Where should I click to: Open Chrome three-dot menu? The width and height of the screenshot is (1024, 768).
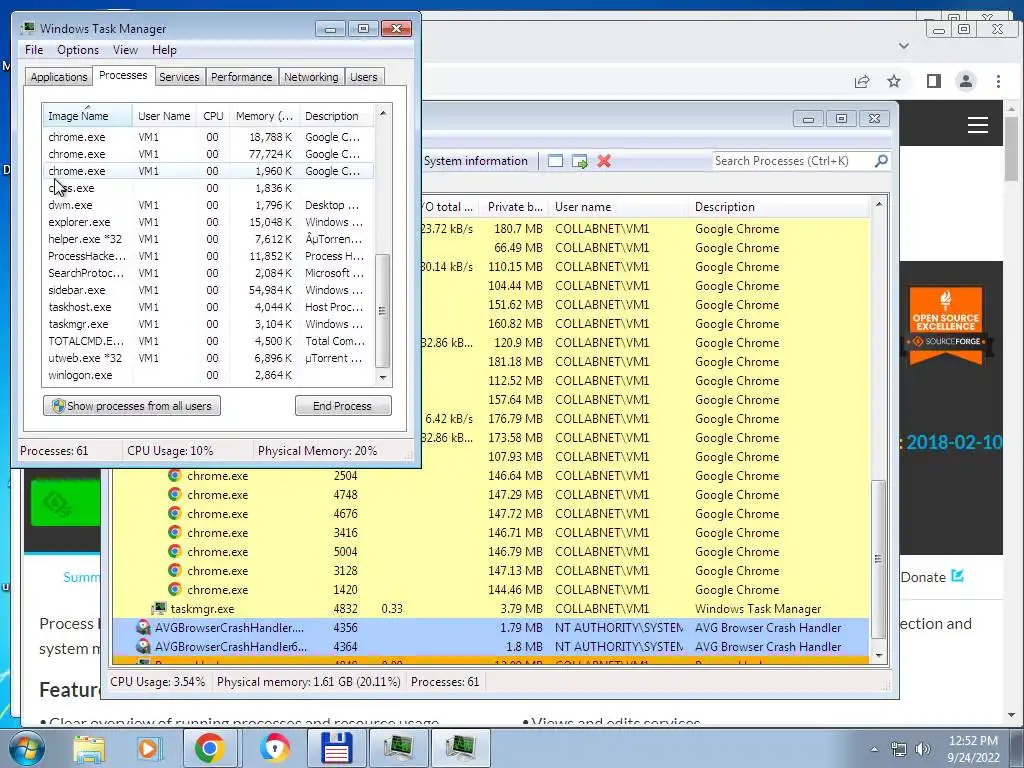(x=998, y=81)
